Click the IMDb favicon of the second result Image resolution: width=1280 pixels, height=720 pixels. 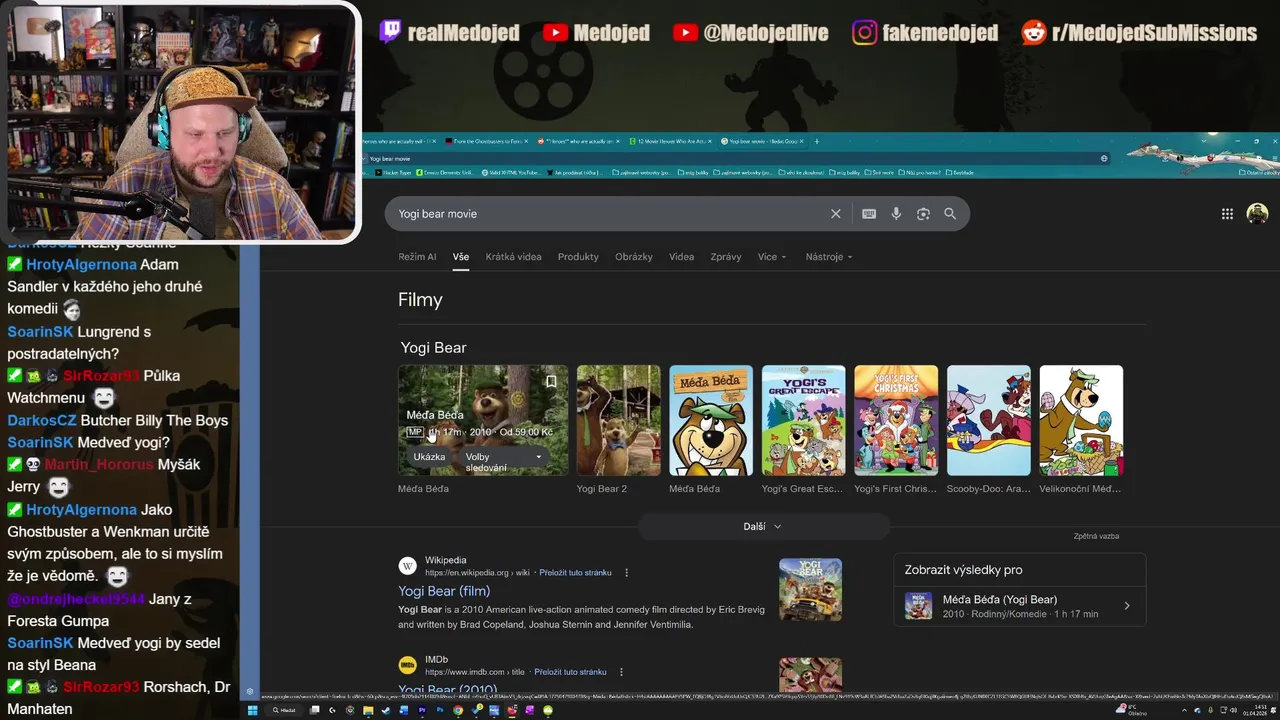coord(407,665)
